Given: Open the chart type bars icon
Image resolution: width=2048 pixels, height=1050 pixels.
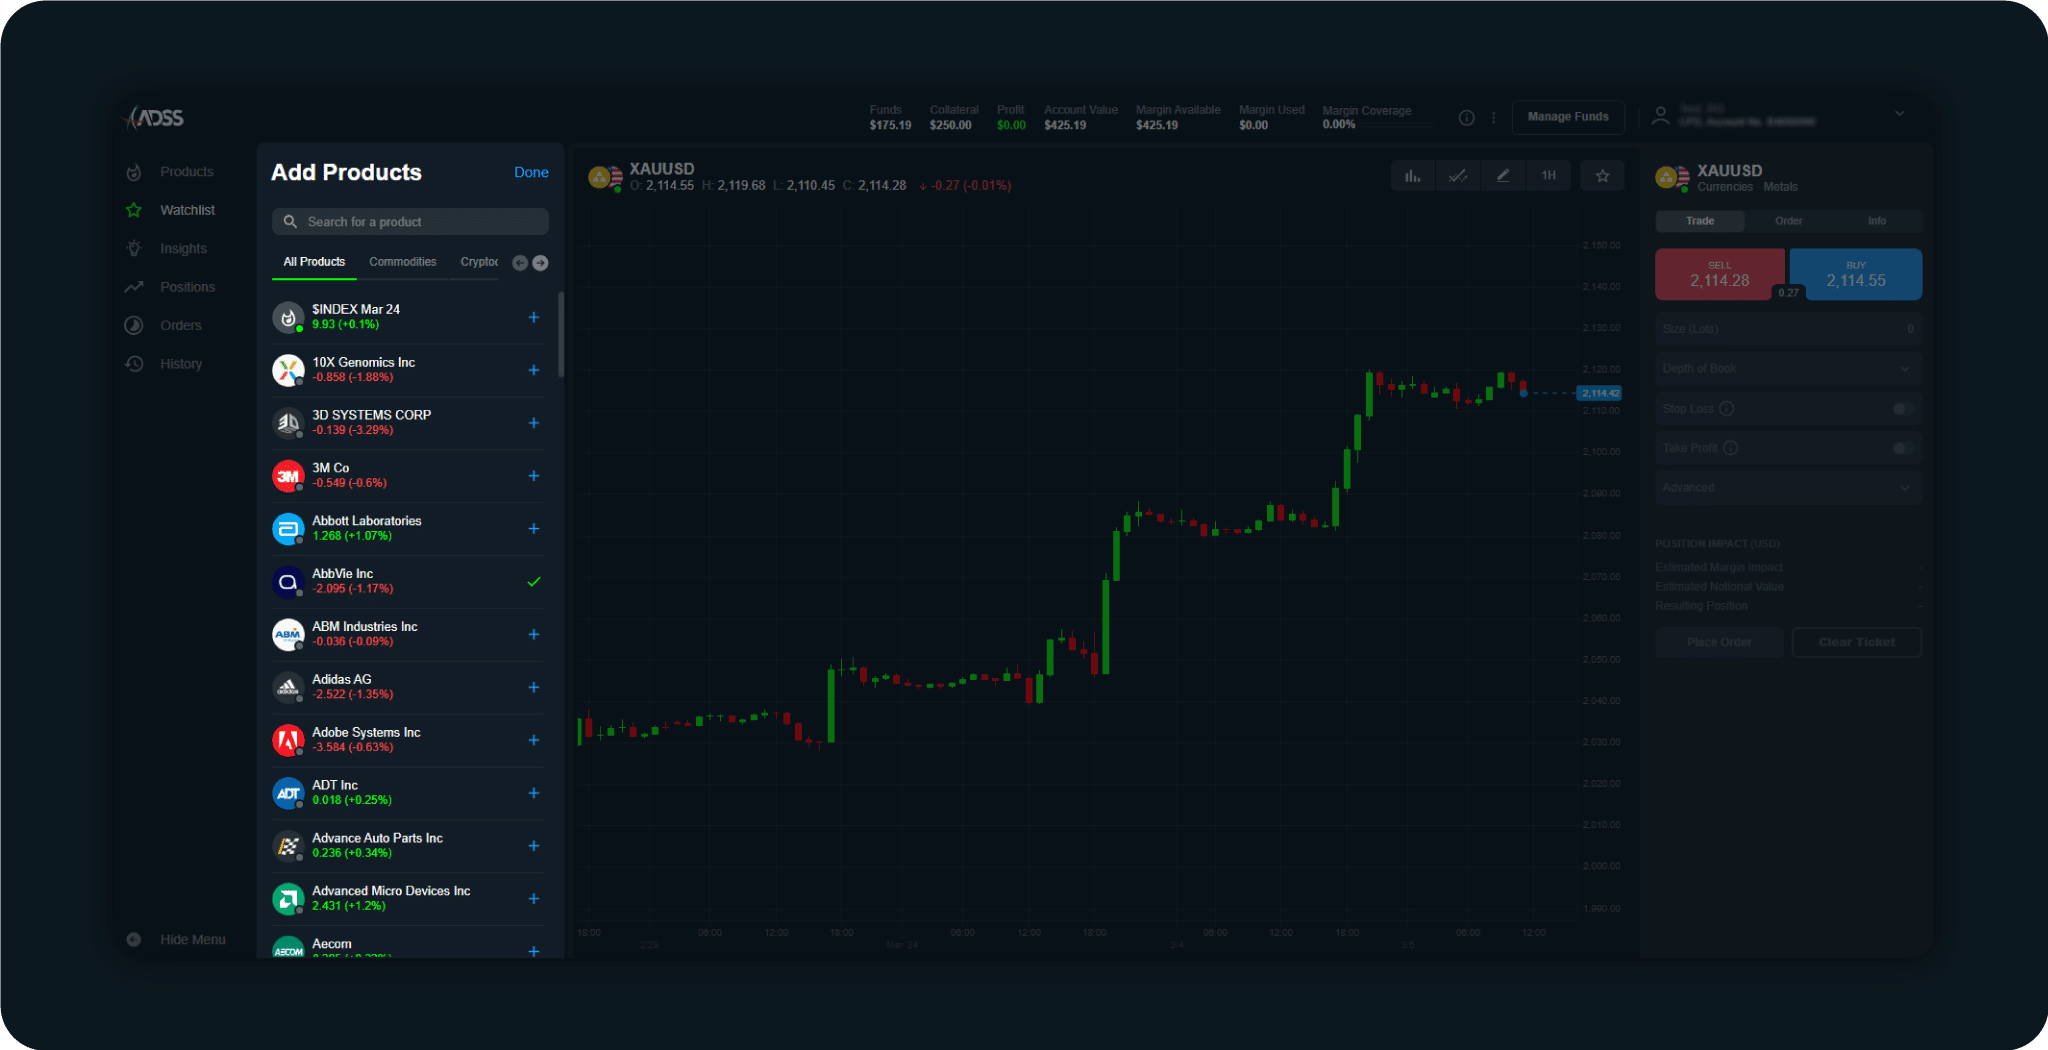Looking at the screenshot, I should (x=1412, y=176).
